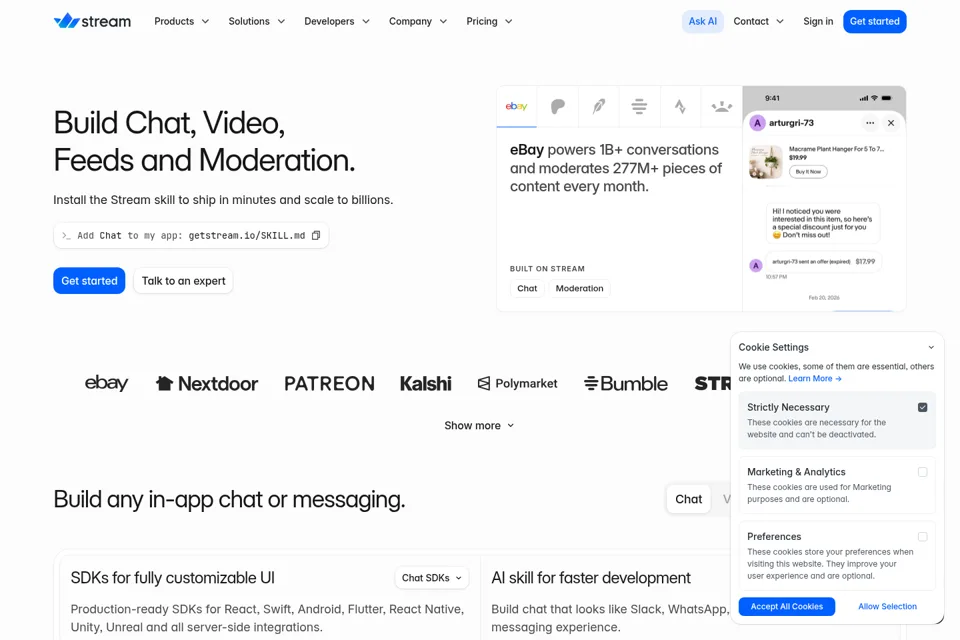This screenshot has height=640, width=960.
Task: Copy the SKILL.md command with copy icon
Action: [x=316, y=235]
